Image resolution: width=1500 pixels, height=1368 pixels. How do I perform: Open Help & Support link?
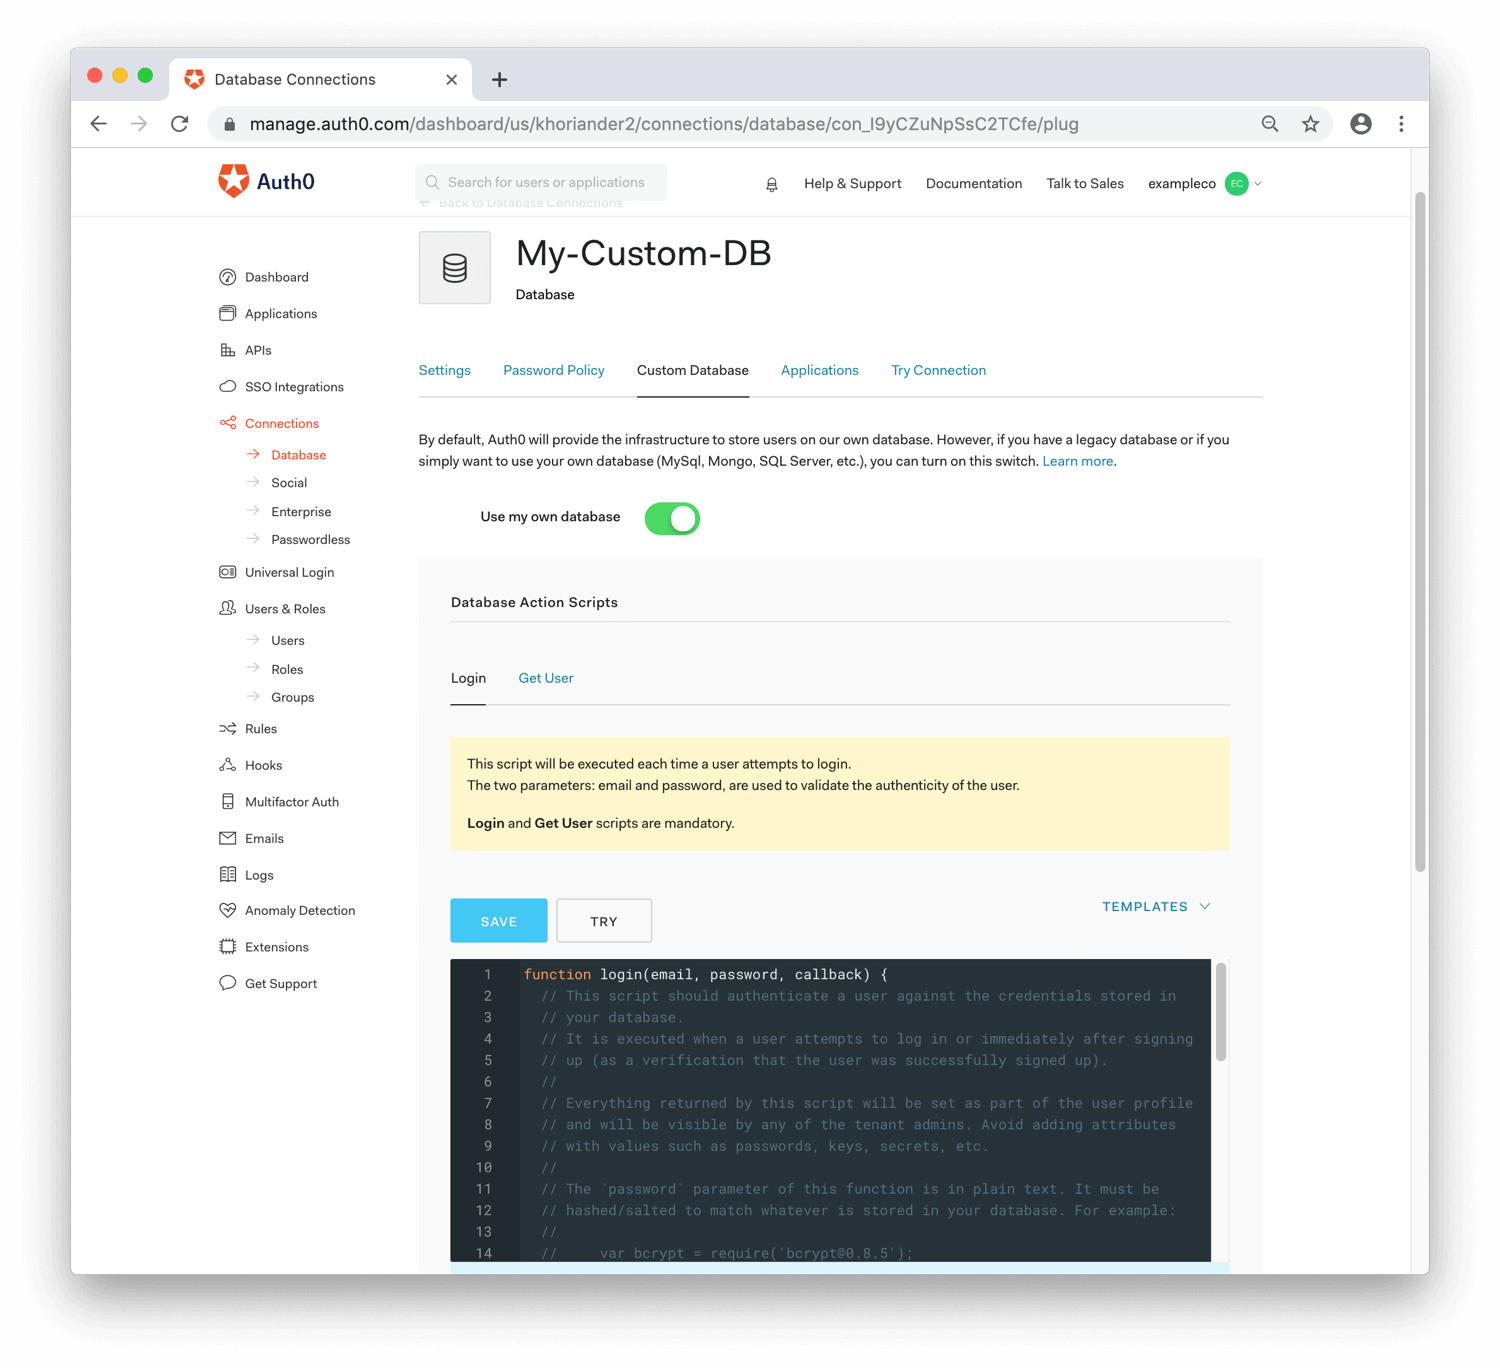click(x=853, y=184)
